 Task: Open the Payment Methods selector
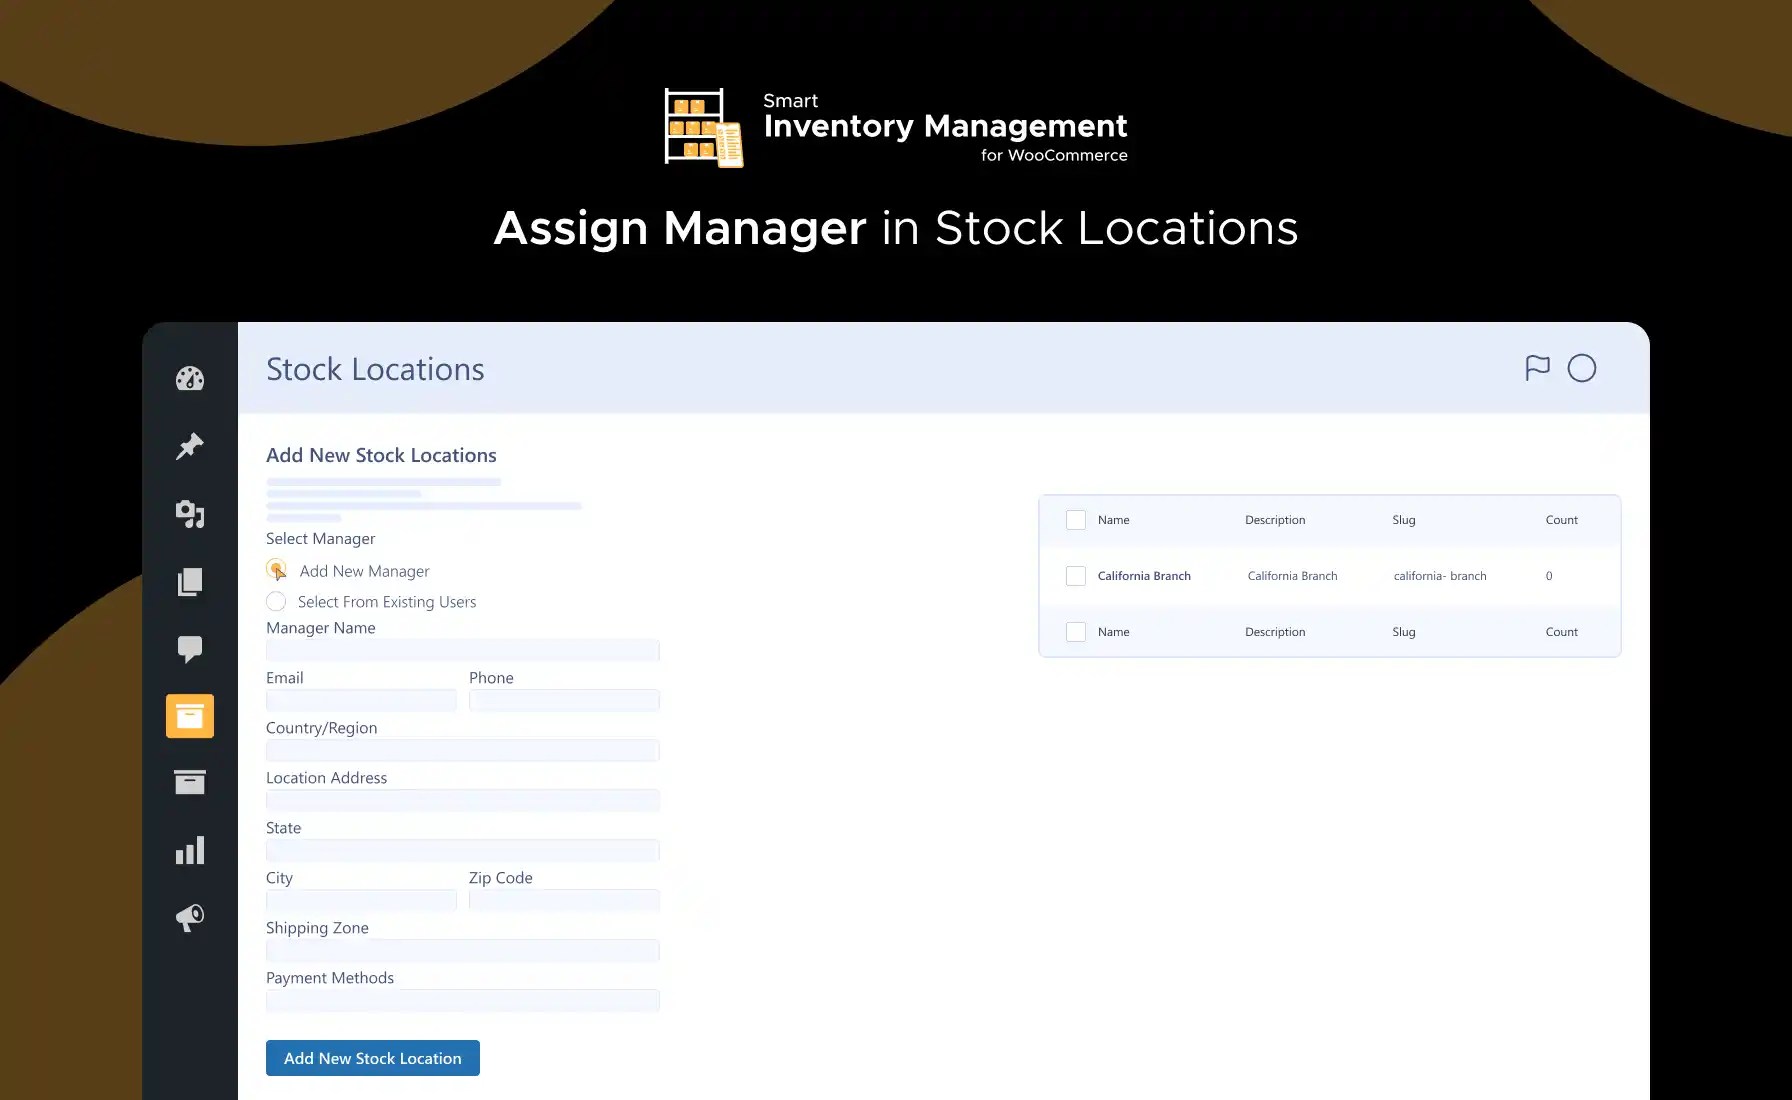coord(462,1000)
